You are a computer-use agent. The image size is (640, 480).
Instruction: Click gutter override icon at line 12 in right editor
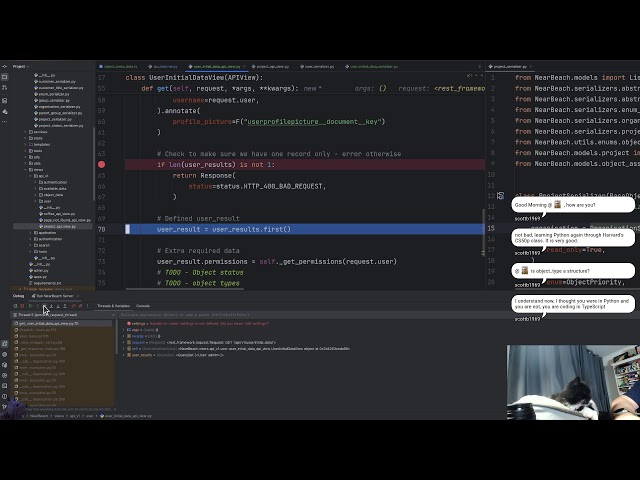click(501, 196)
